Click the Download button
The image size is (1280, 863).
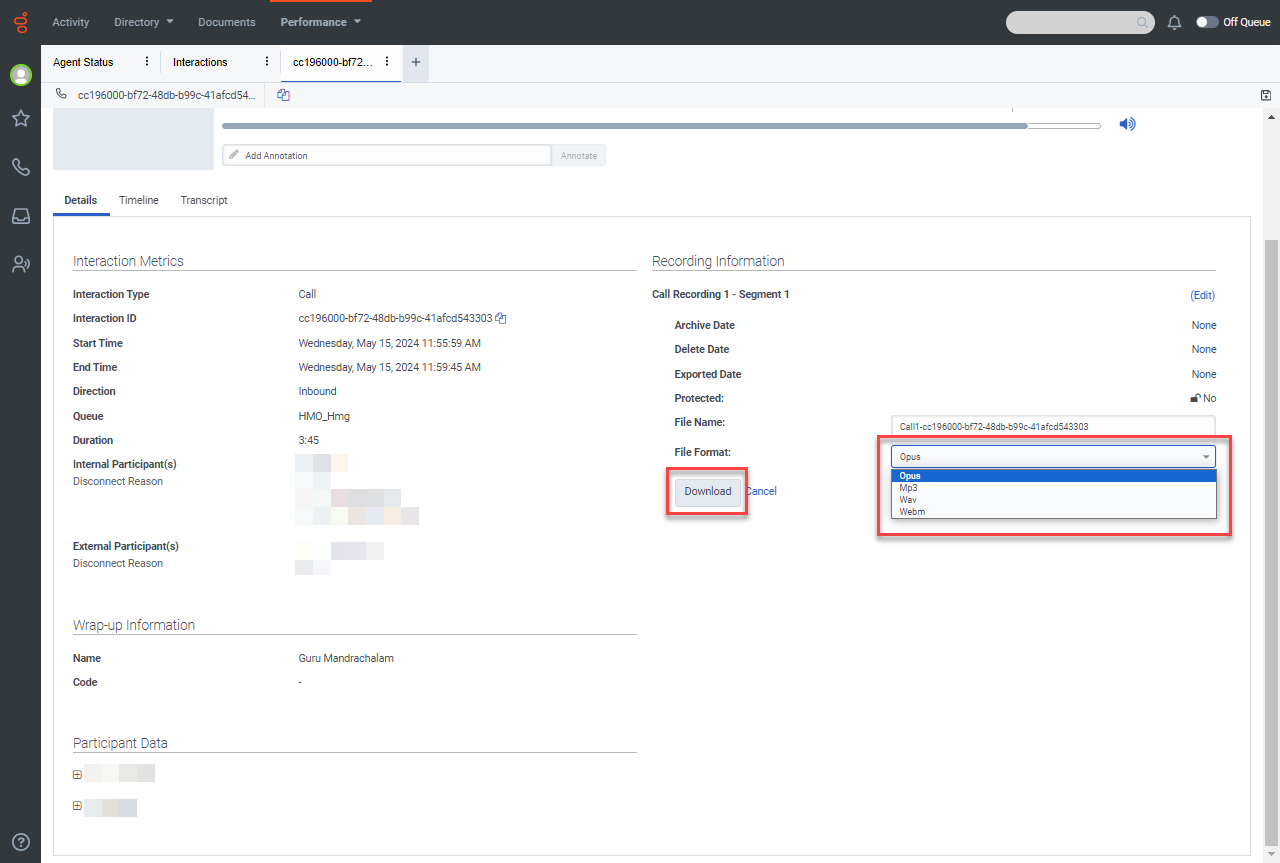point(707,491)
